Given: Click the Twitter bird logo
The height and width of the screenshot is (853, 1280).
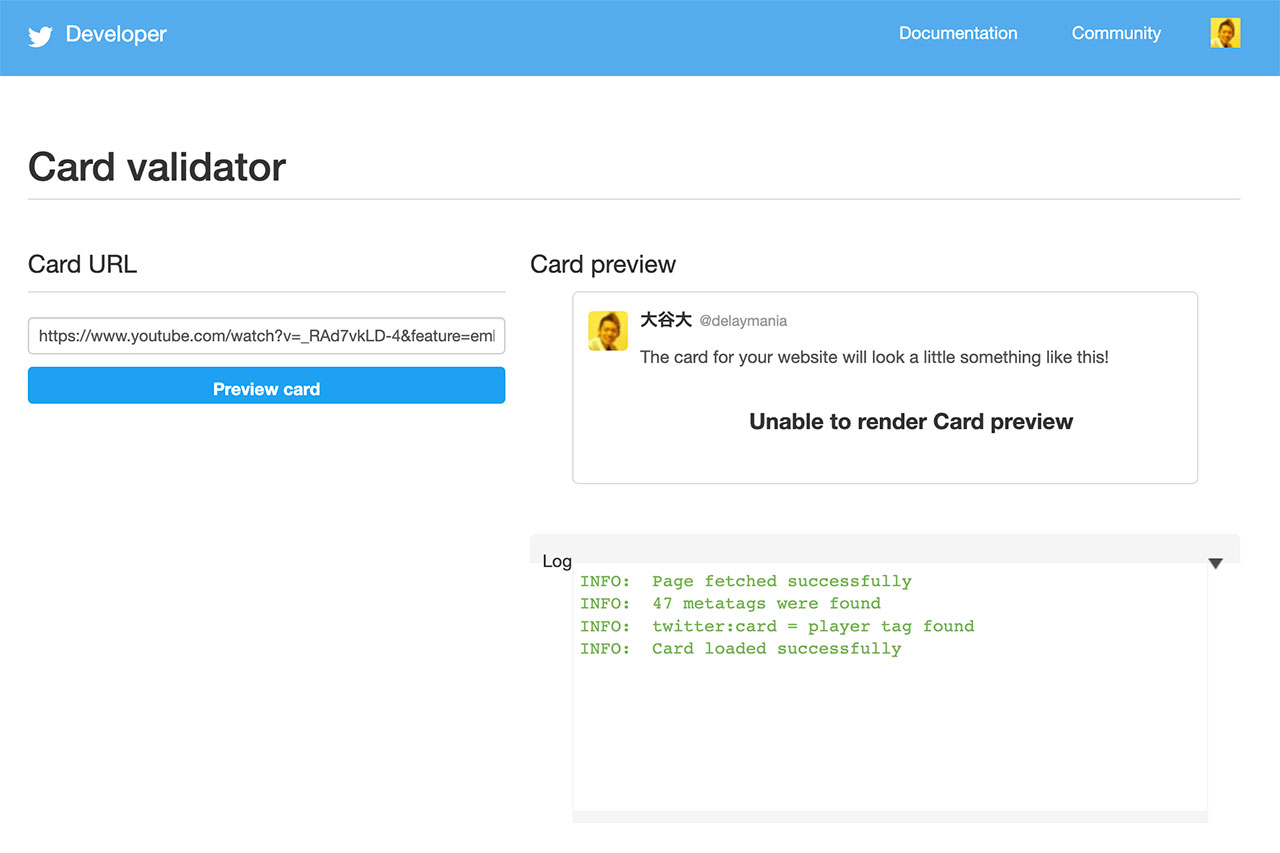Looking at the screenshot, I should pos(40,36).
